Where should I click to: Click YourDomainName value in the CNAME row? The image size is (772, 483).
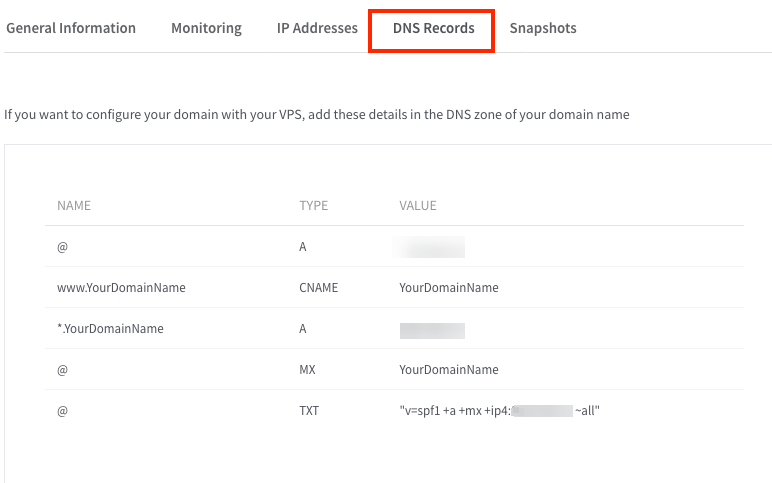[449, 288]
